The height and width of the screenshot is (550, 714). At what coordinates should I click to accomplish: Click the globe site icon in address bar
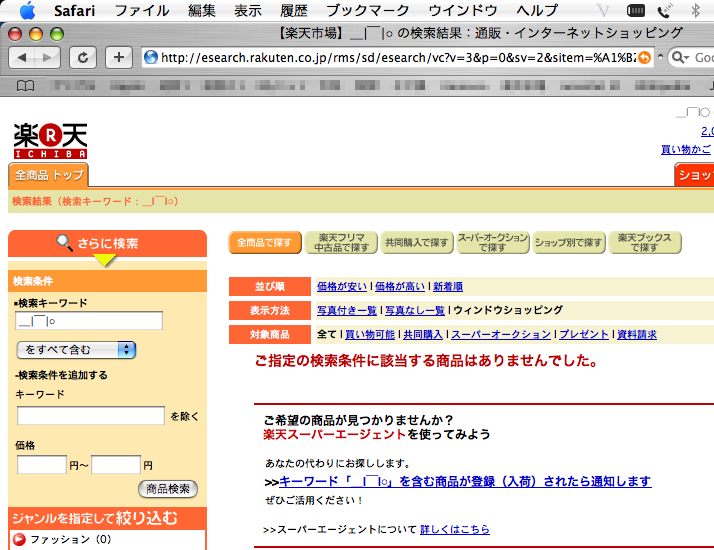(151, 57)
